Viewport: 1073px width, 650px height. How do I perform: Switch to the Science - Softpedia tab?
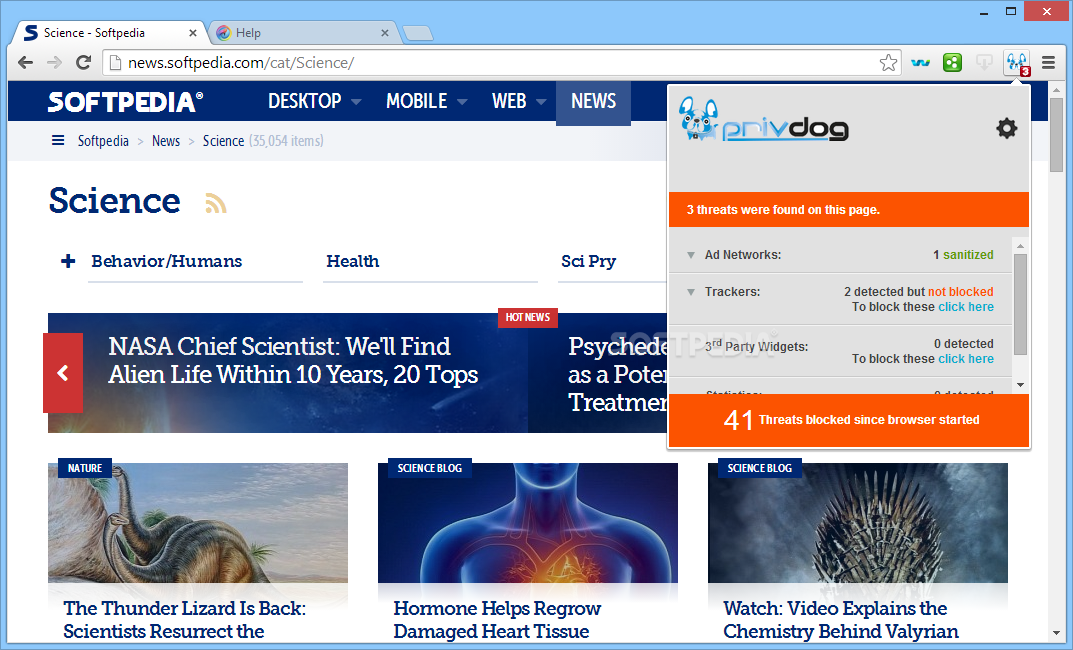(x=109, y=33)
